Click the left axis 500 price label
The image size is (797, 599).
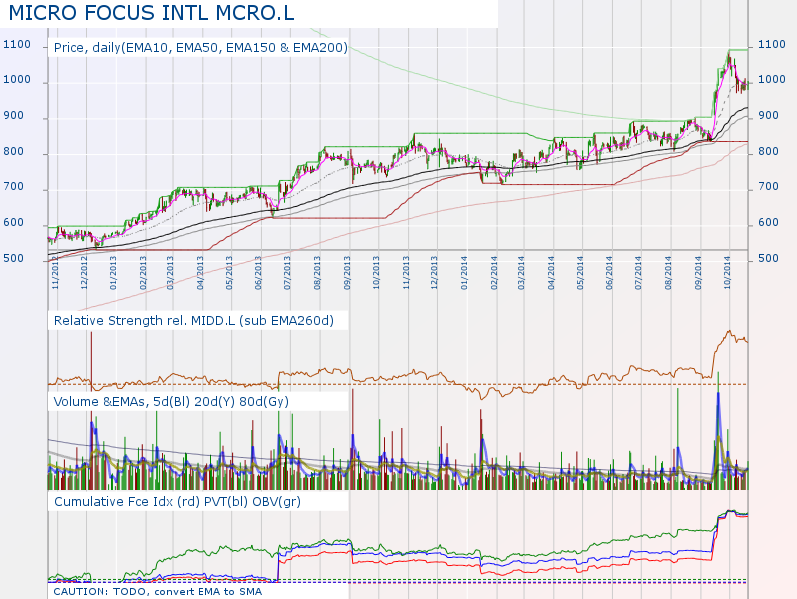14,258
